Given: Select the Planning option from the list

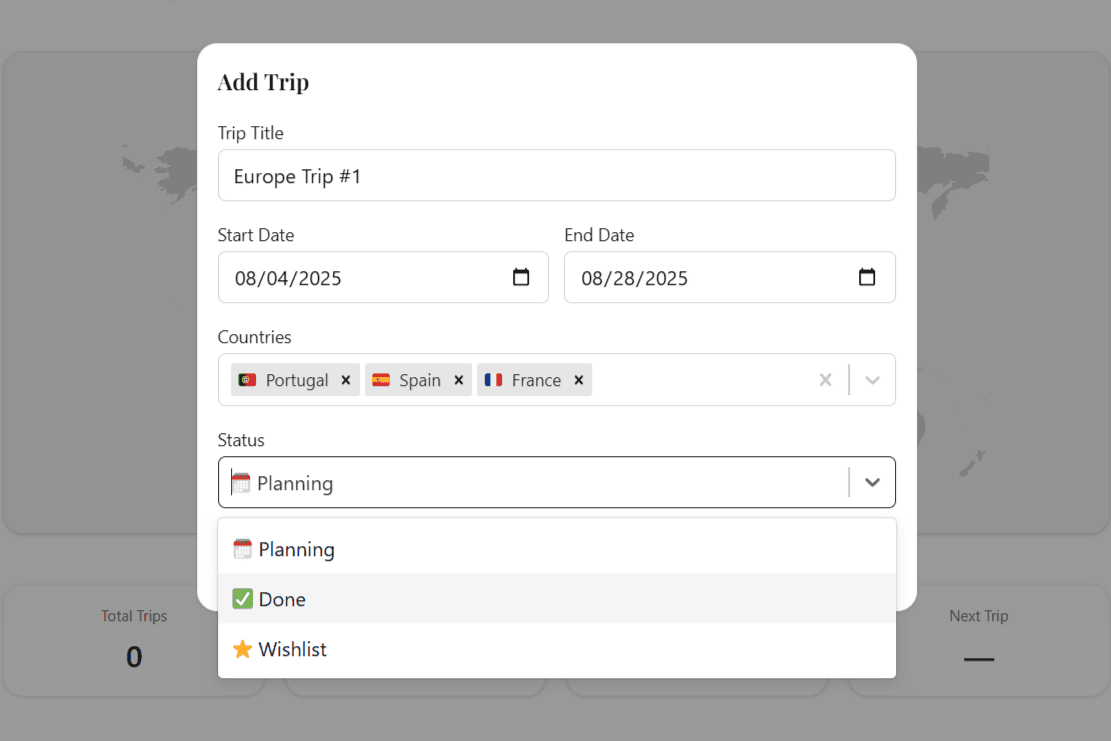Looking at the screenshot, I should (294, 548).
